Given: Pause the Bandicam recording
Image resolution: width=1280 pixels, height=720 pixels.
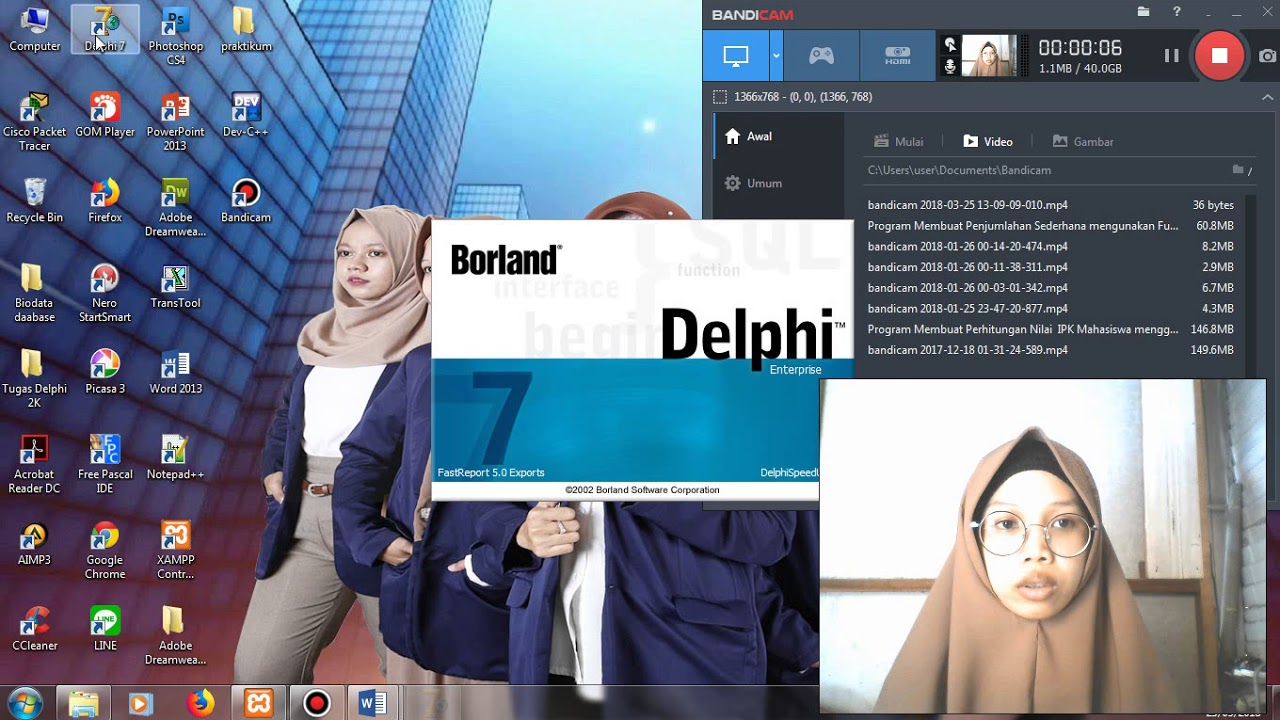Looking at the screenshot, I should click(x=1171, y=56).
